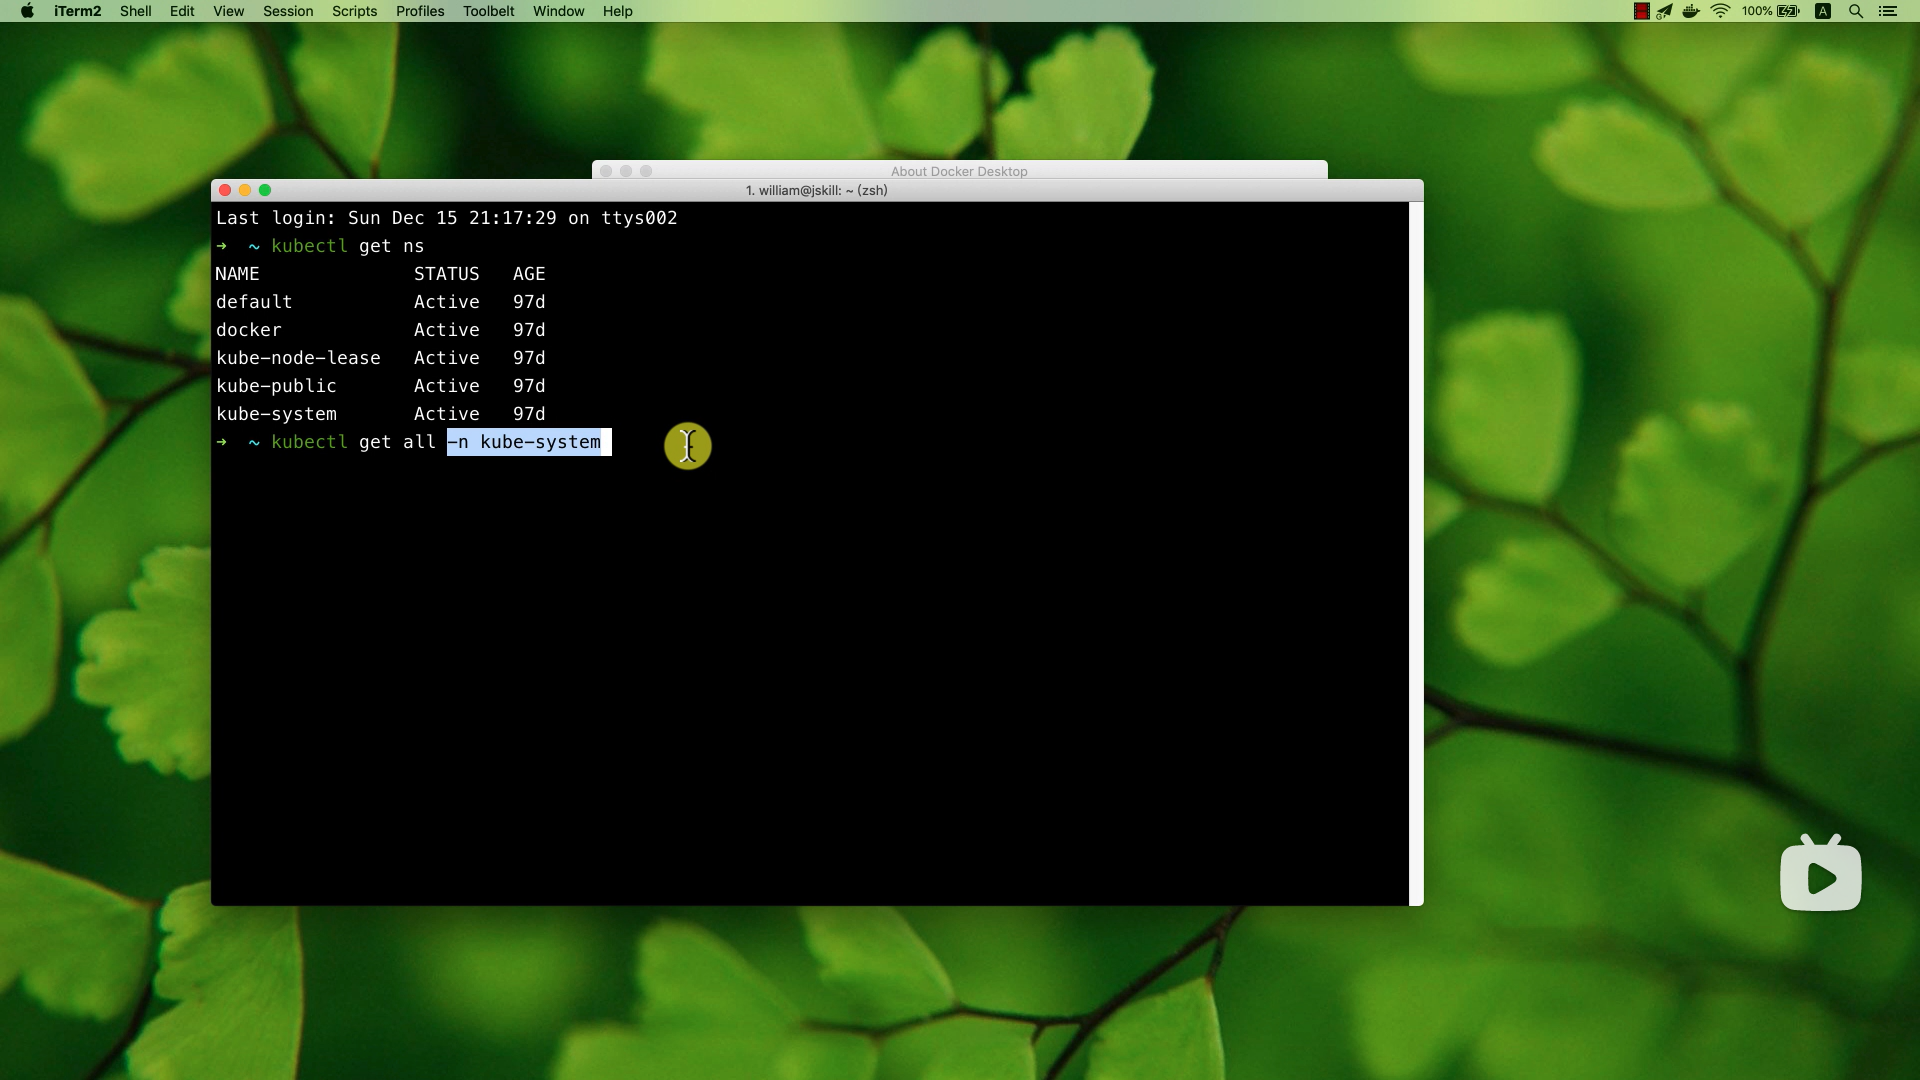The width and height of the screenshot is (1920, 1080).
Task: Click the paper plane menu bar icon
Action: coord(1664,11)
